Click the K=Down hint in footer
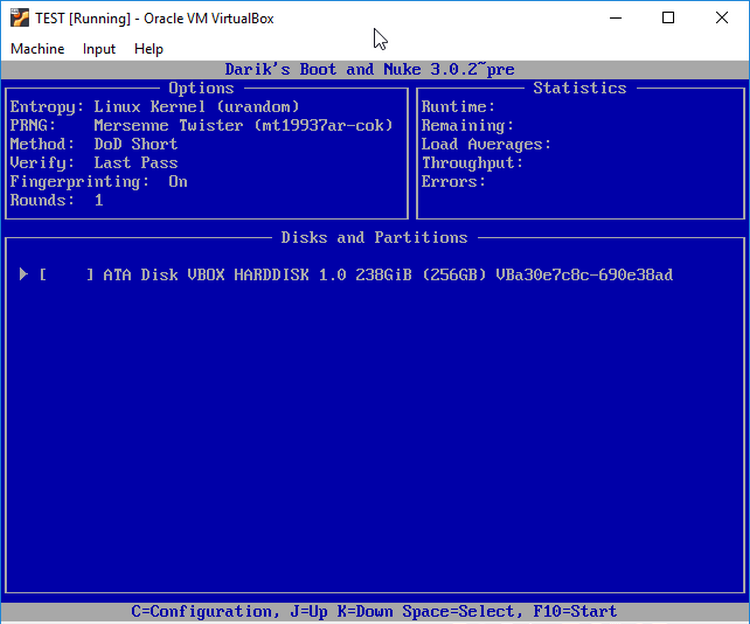The width and height of the screenshot is (750, 624). pyautogui.click(x=365, y=612)
